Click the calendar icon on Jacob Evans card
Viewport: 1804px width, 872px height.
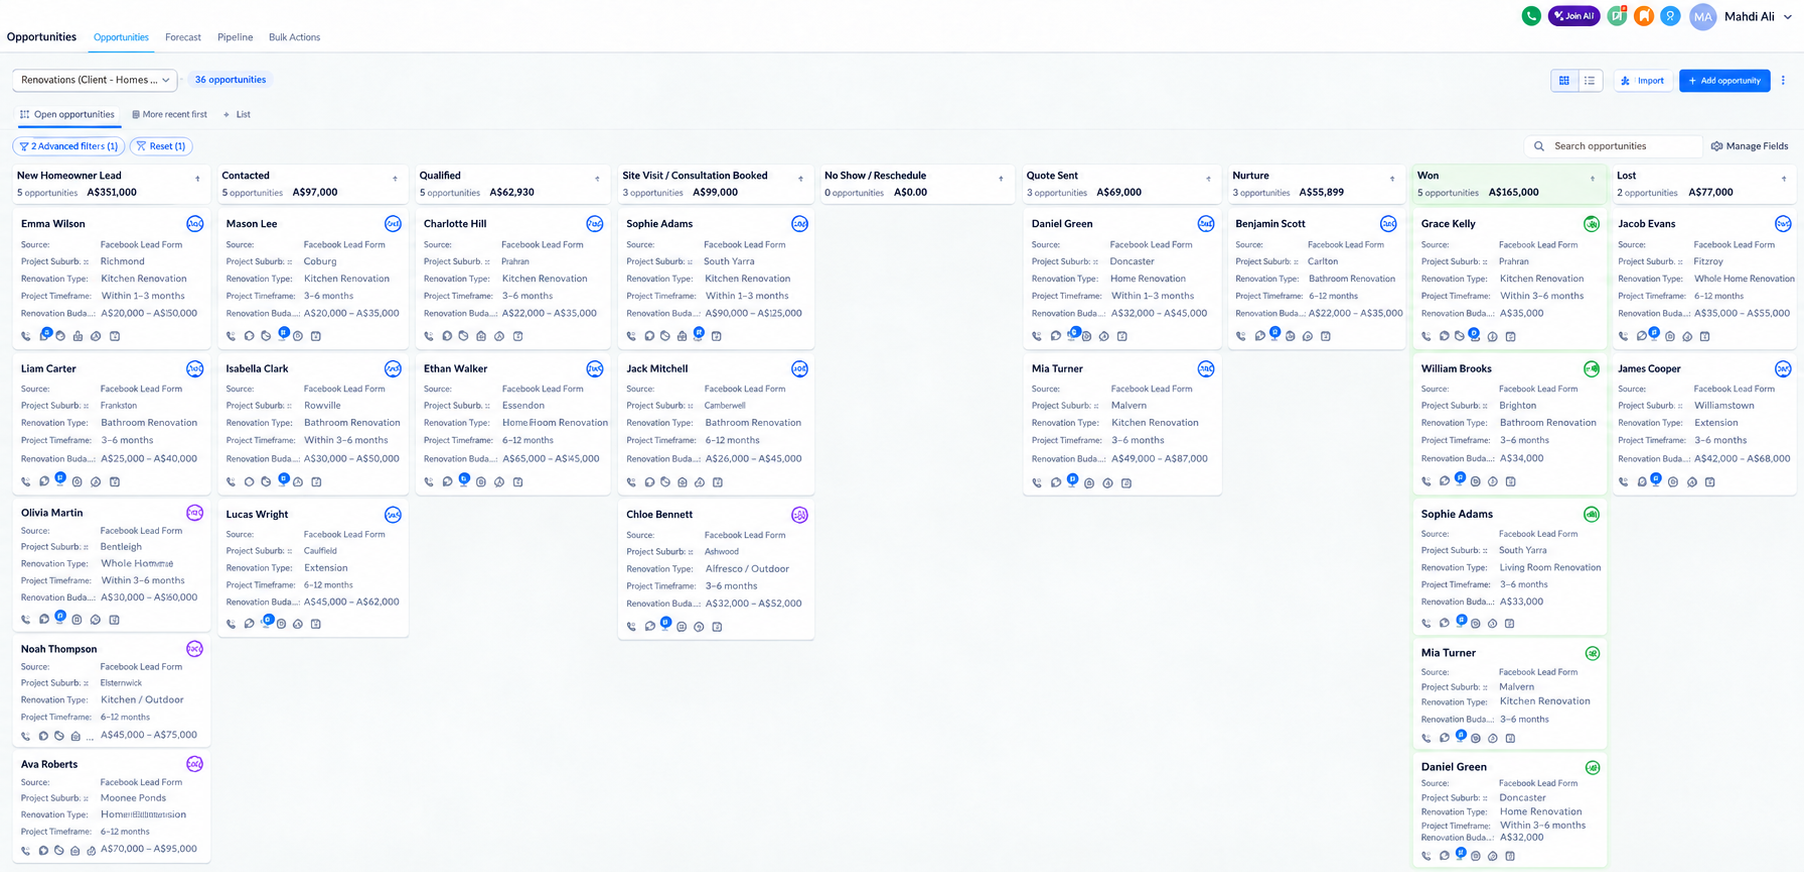1705,336
